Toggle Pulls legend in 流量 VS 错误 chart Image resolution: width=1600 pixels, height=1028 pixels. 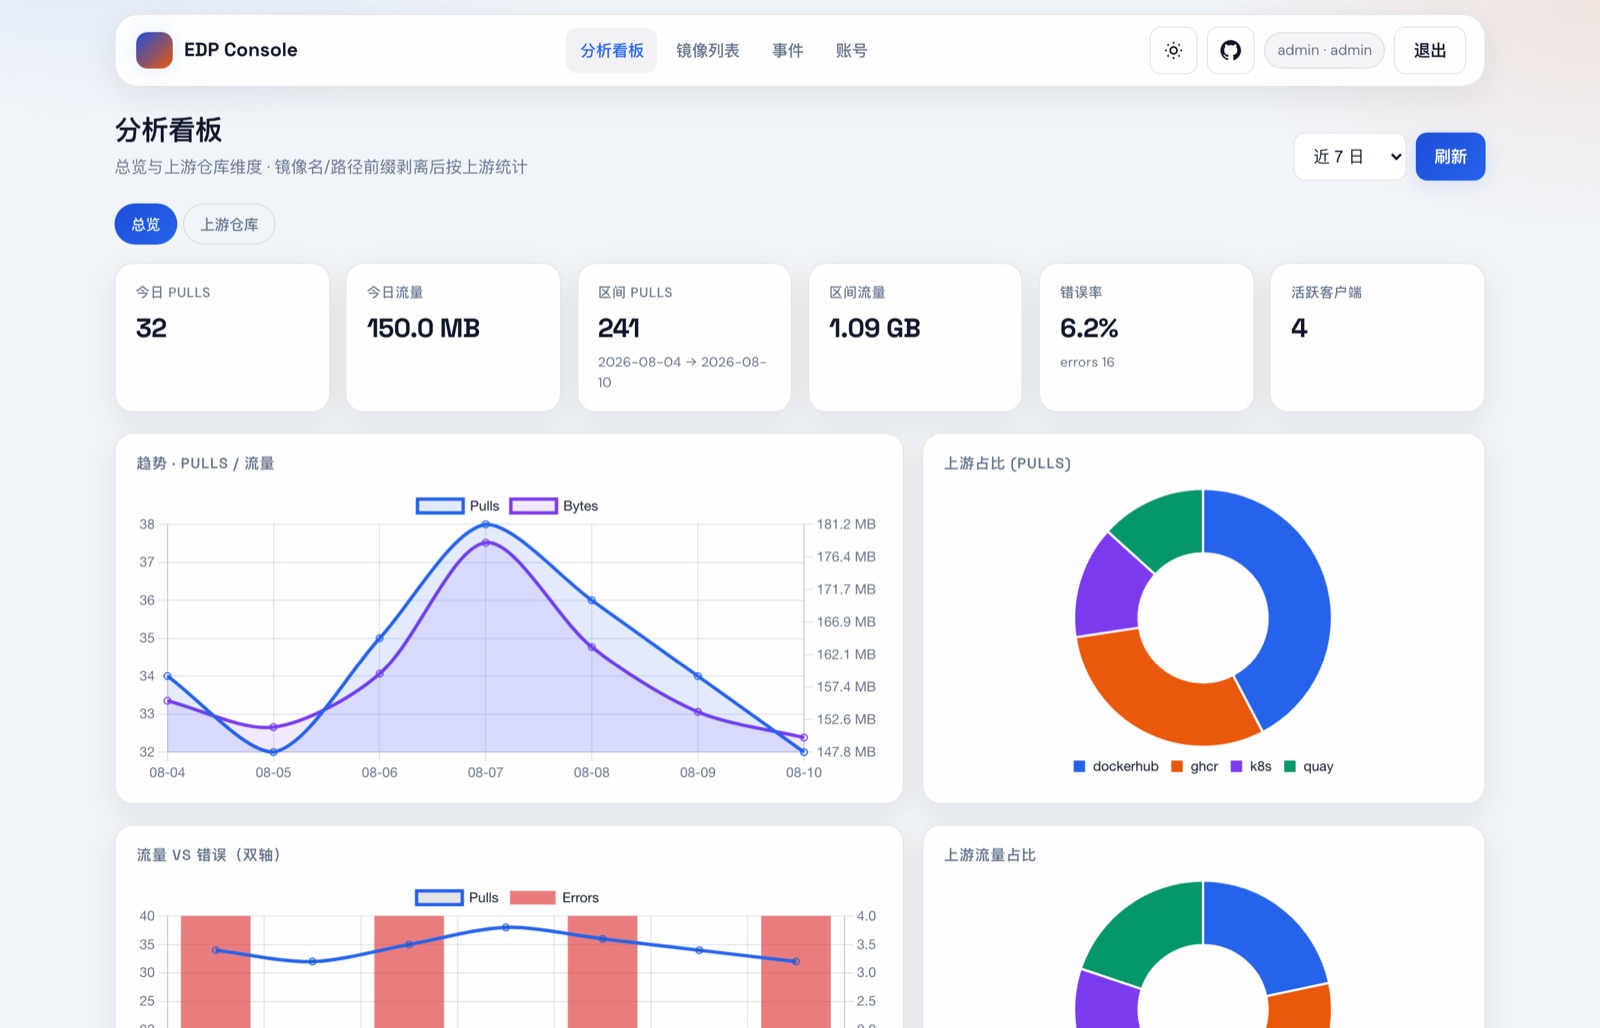457,898
